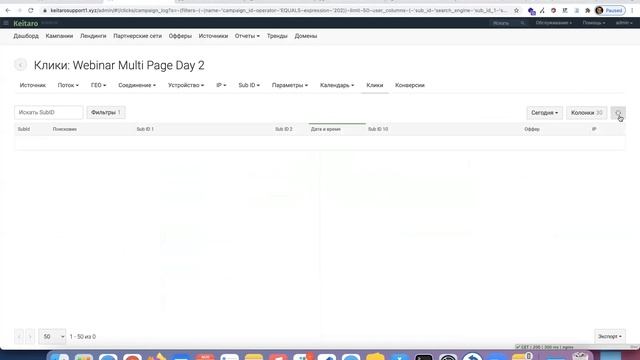Bookmark the page with the star icon
Viewport: 640px width, 360px height.
pyautogui.click(x=516, y=10)
